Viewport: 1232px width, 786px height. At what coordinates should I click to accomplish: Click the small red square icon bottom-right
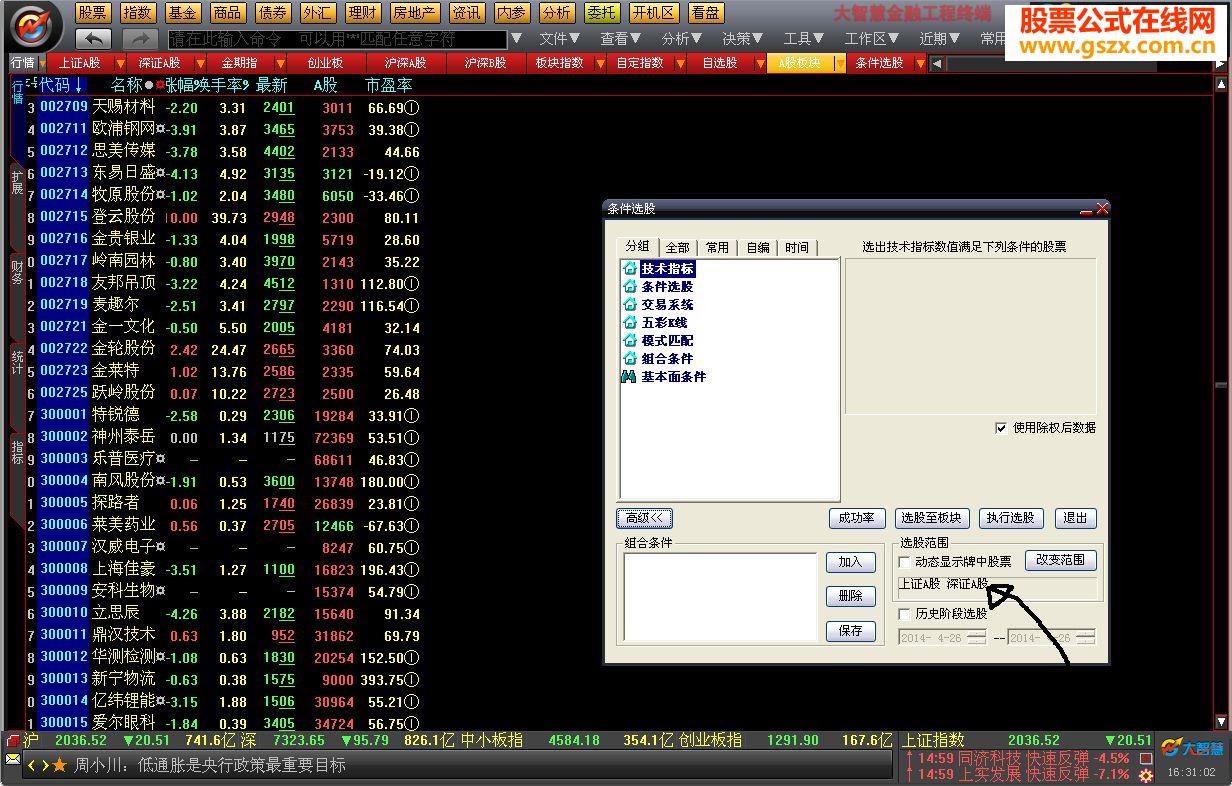[1146, 758]
